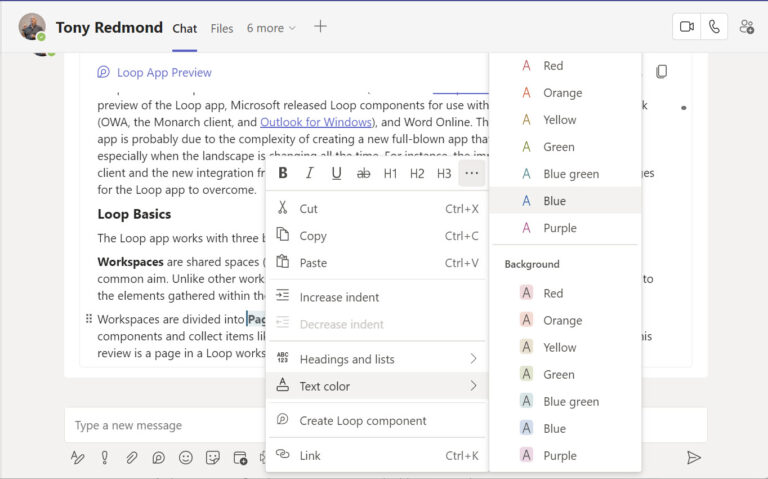Screen dimensions: 768x479
Task: Toggle bold formatting
Action: [283, 174]
